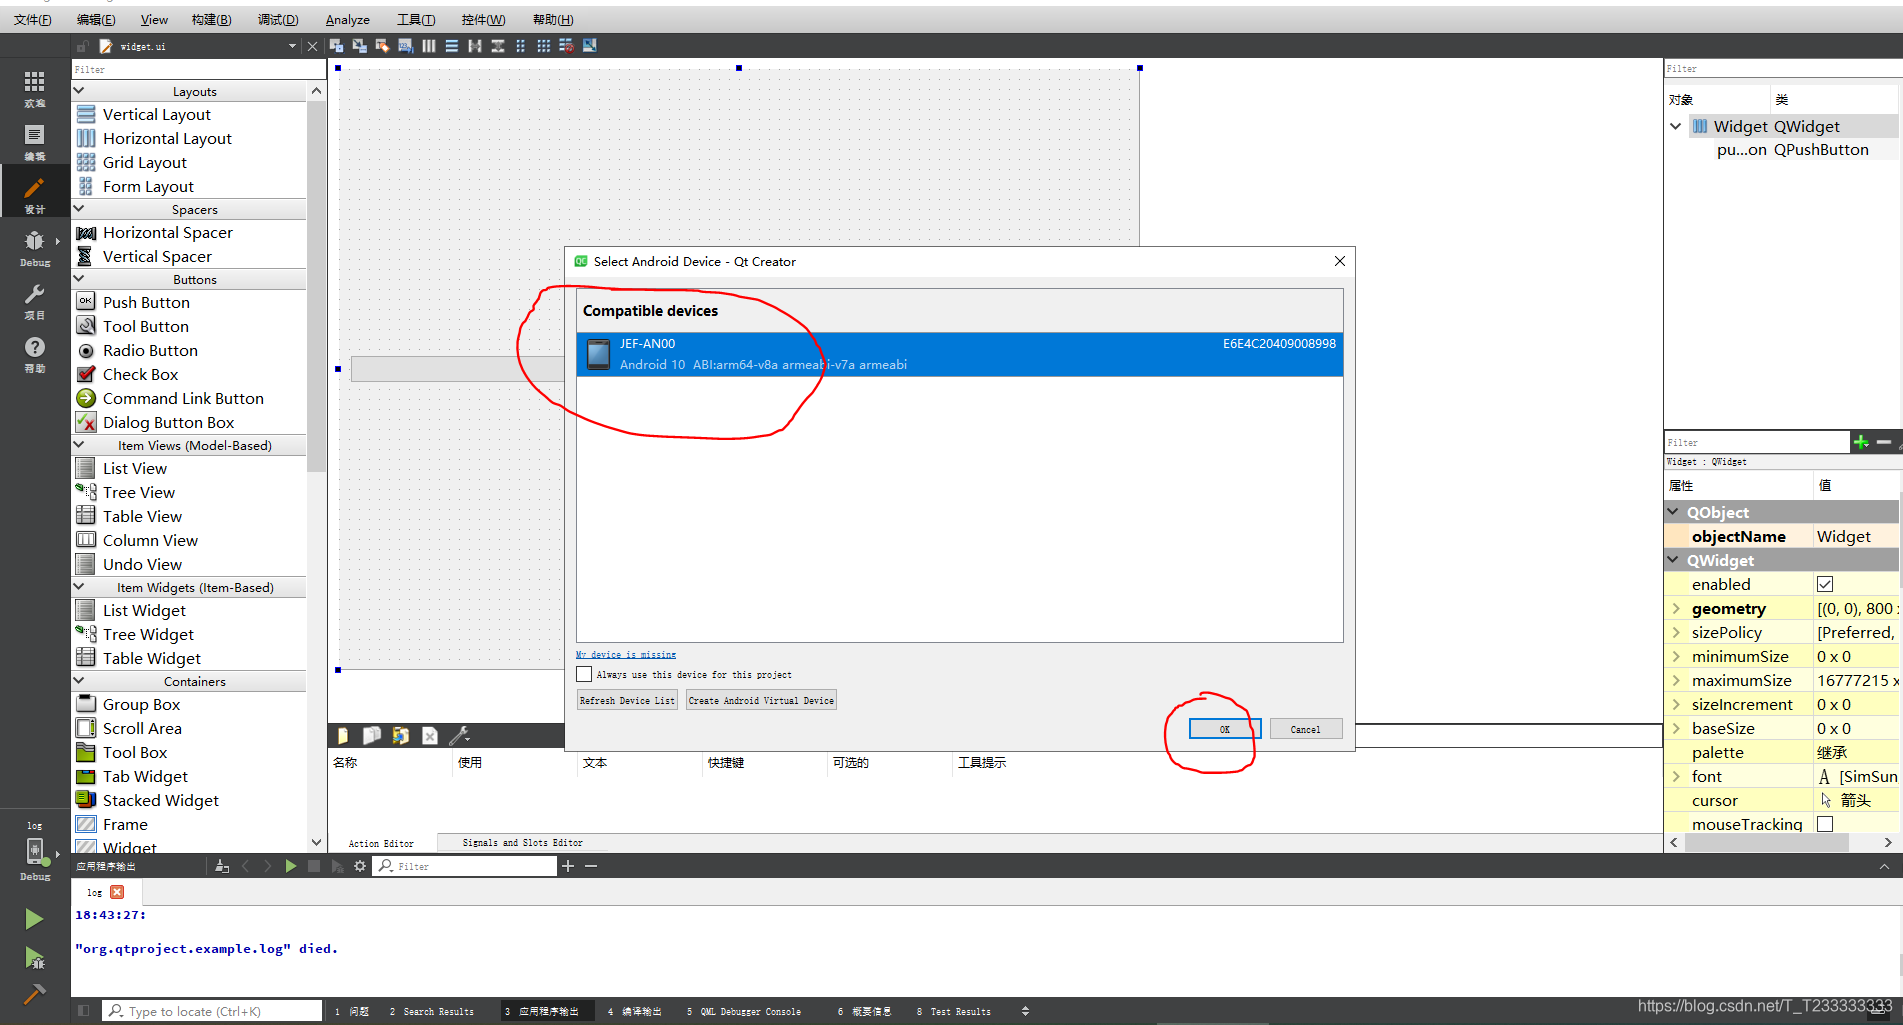Open the QML Debugger Console pane
The height and width of the screenshot is (1025, 1903).
[x=744, y=1011]
